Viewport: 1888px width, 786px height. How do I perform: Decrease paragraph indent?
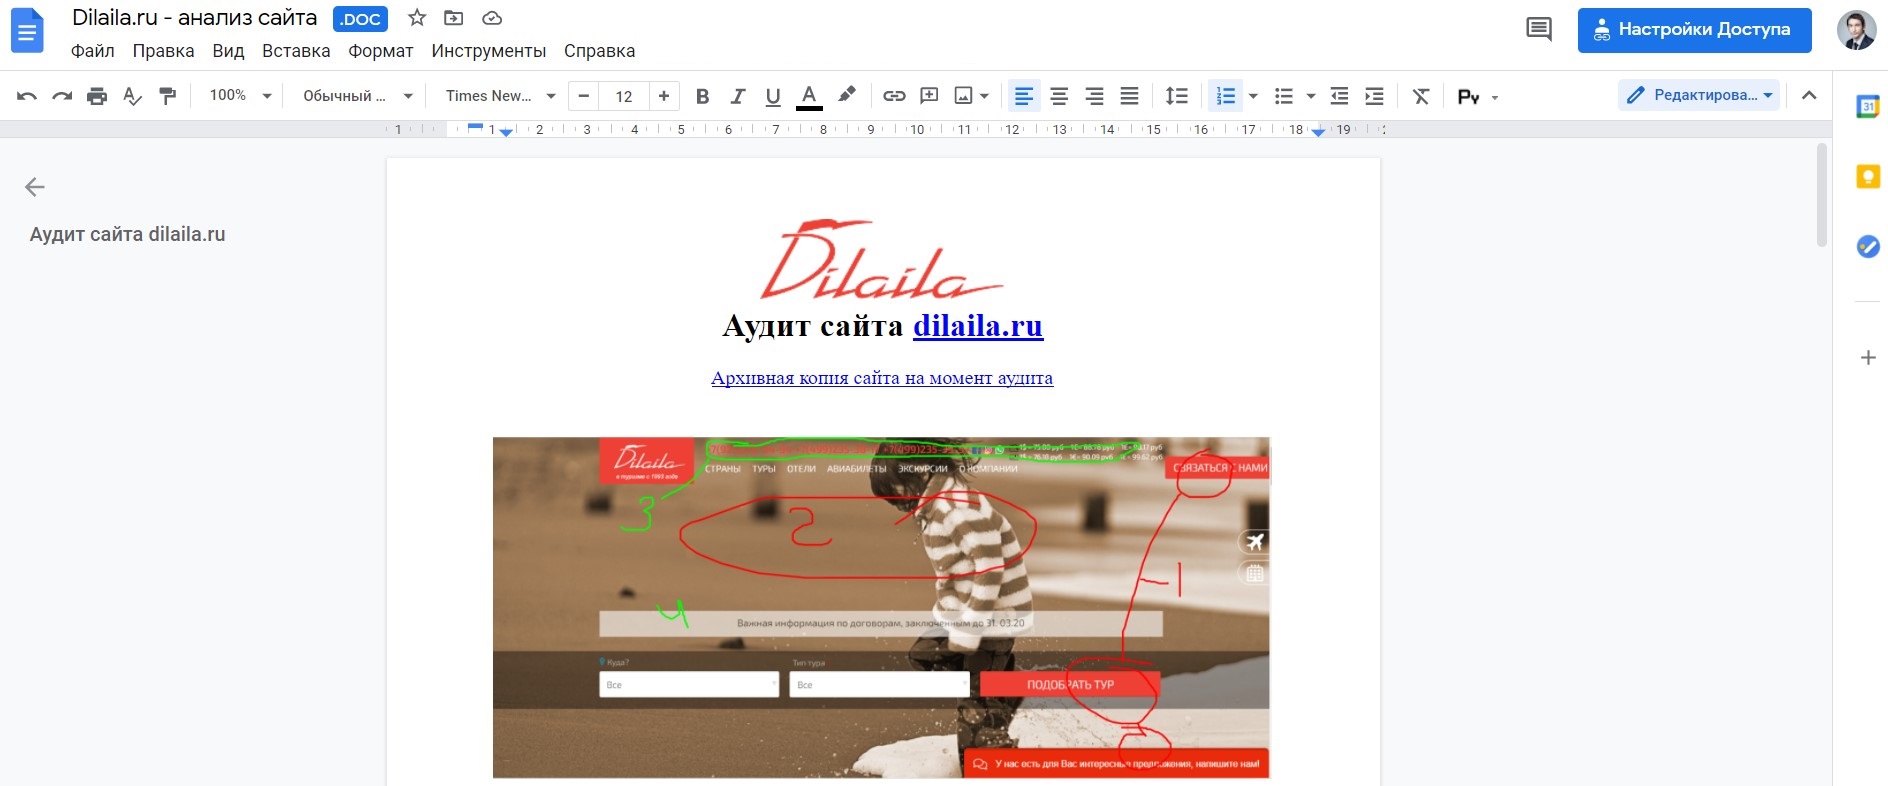tap(1339, 96)
